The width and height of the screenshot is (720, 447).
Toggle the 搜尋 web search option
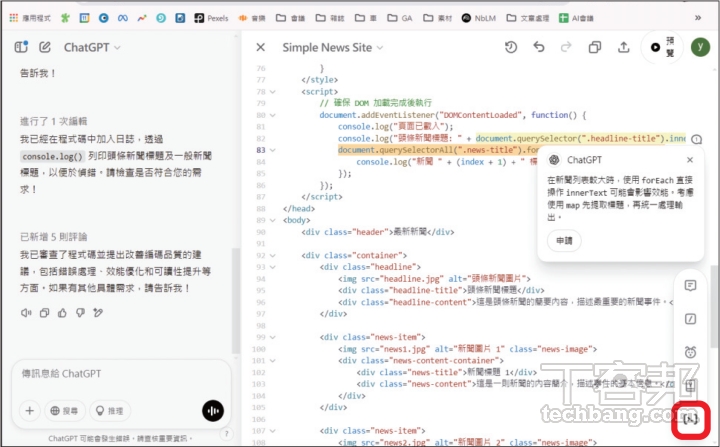coord(63,410)
